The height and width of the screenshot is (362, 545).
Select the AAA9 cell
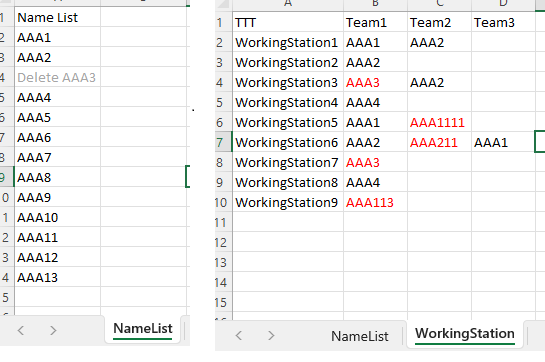click(x=57, y=197)
